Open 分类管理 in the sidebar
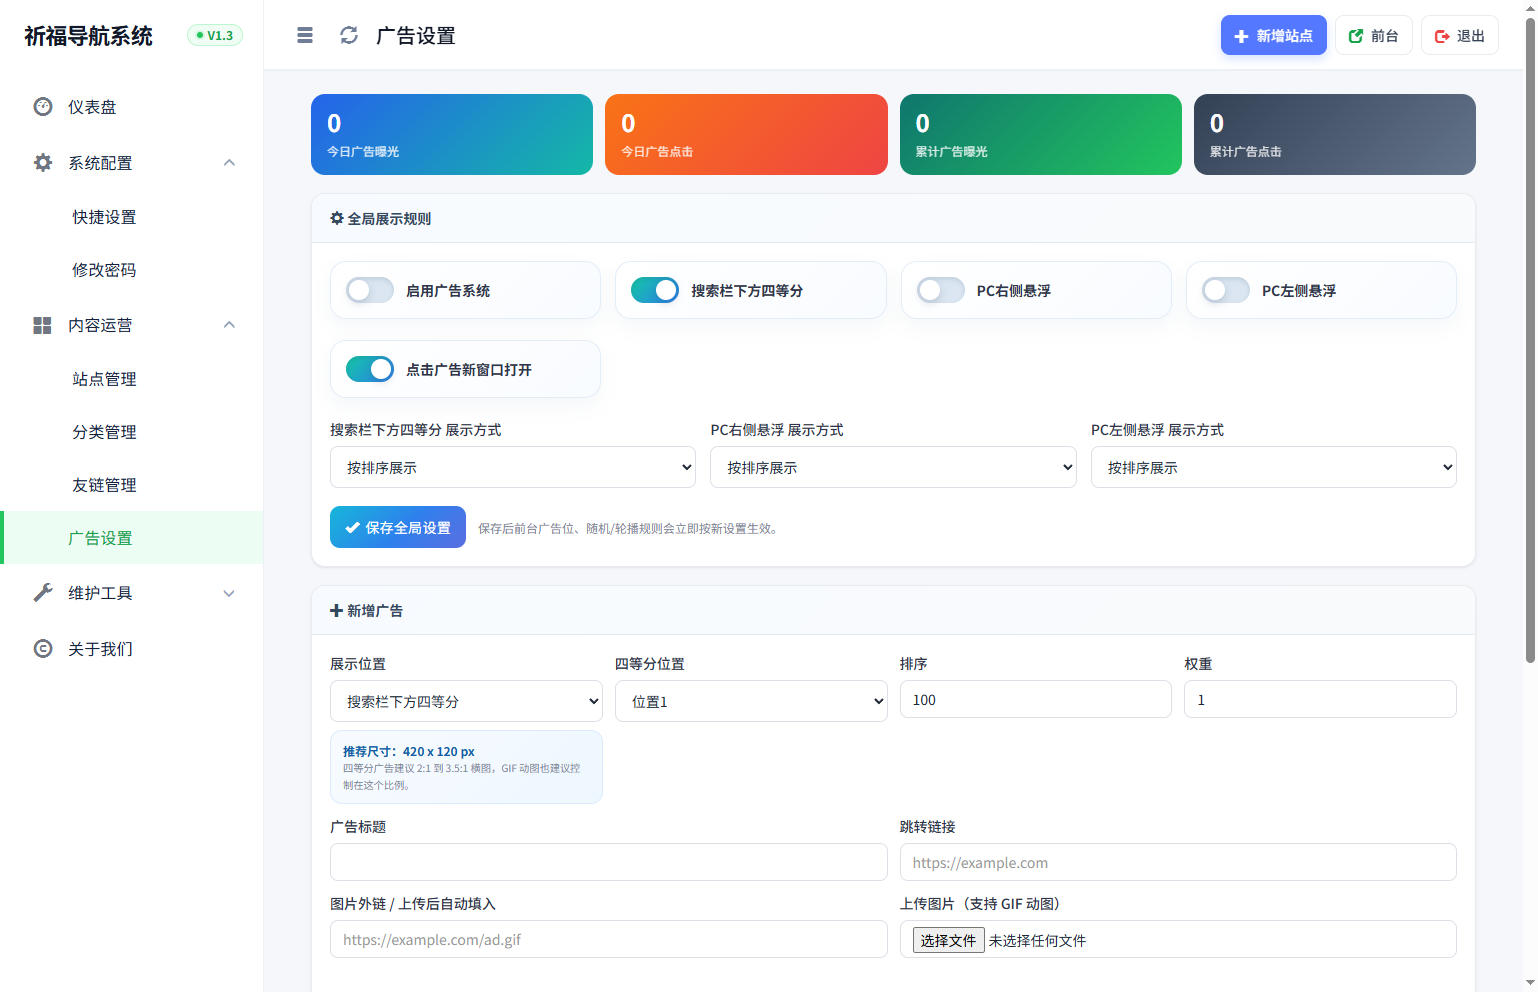This screenshot has width=1538, height=992. [132, 432]
